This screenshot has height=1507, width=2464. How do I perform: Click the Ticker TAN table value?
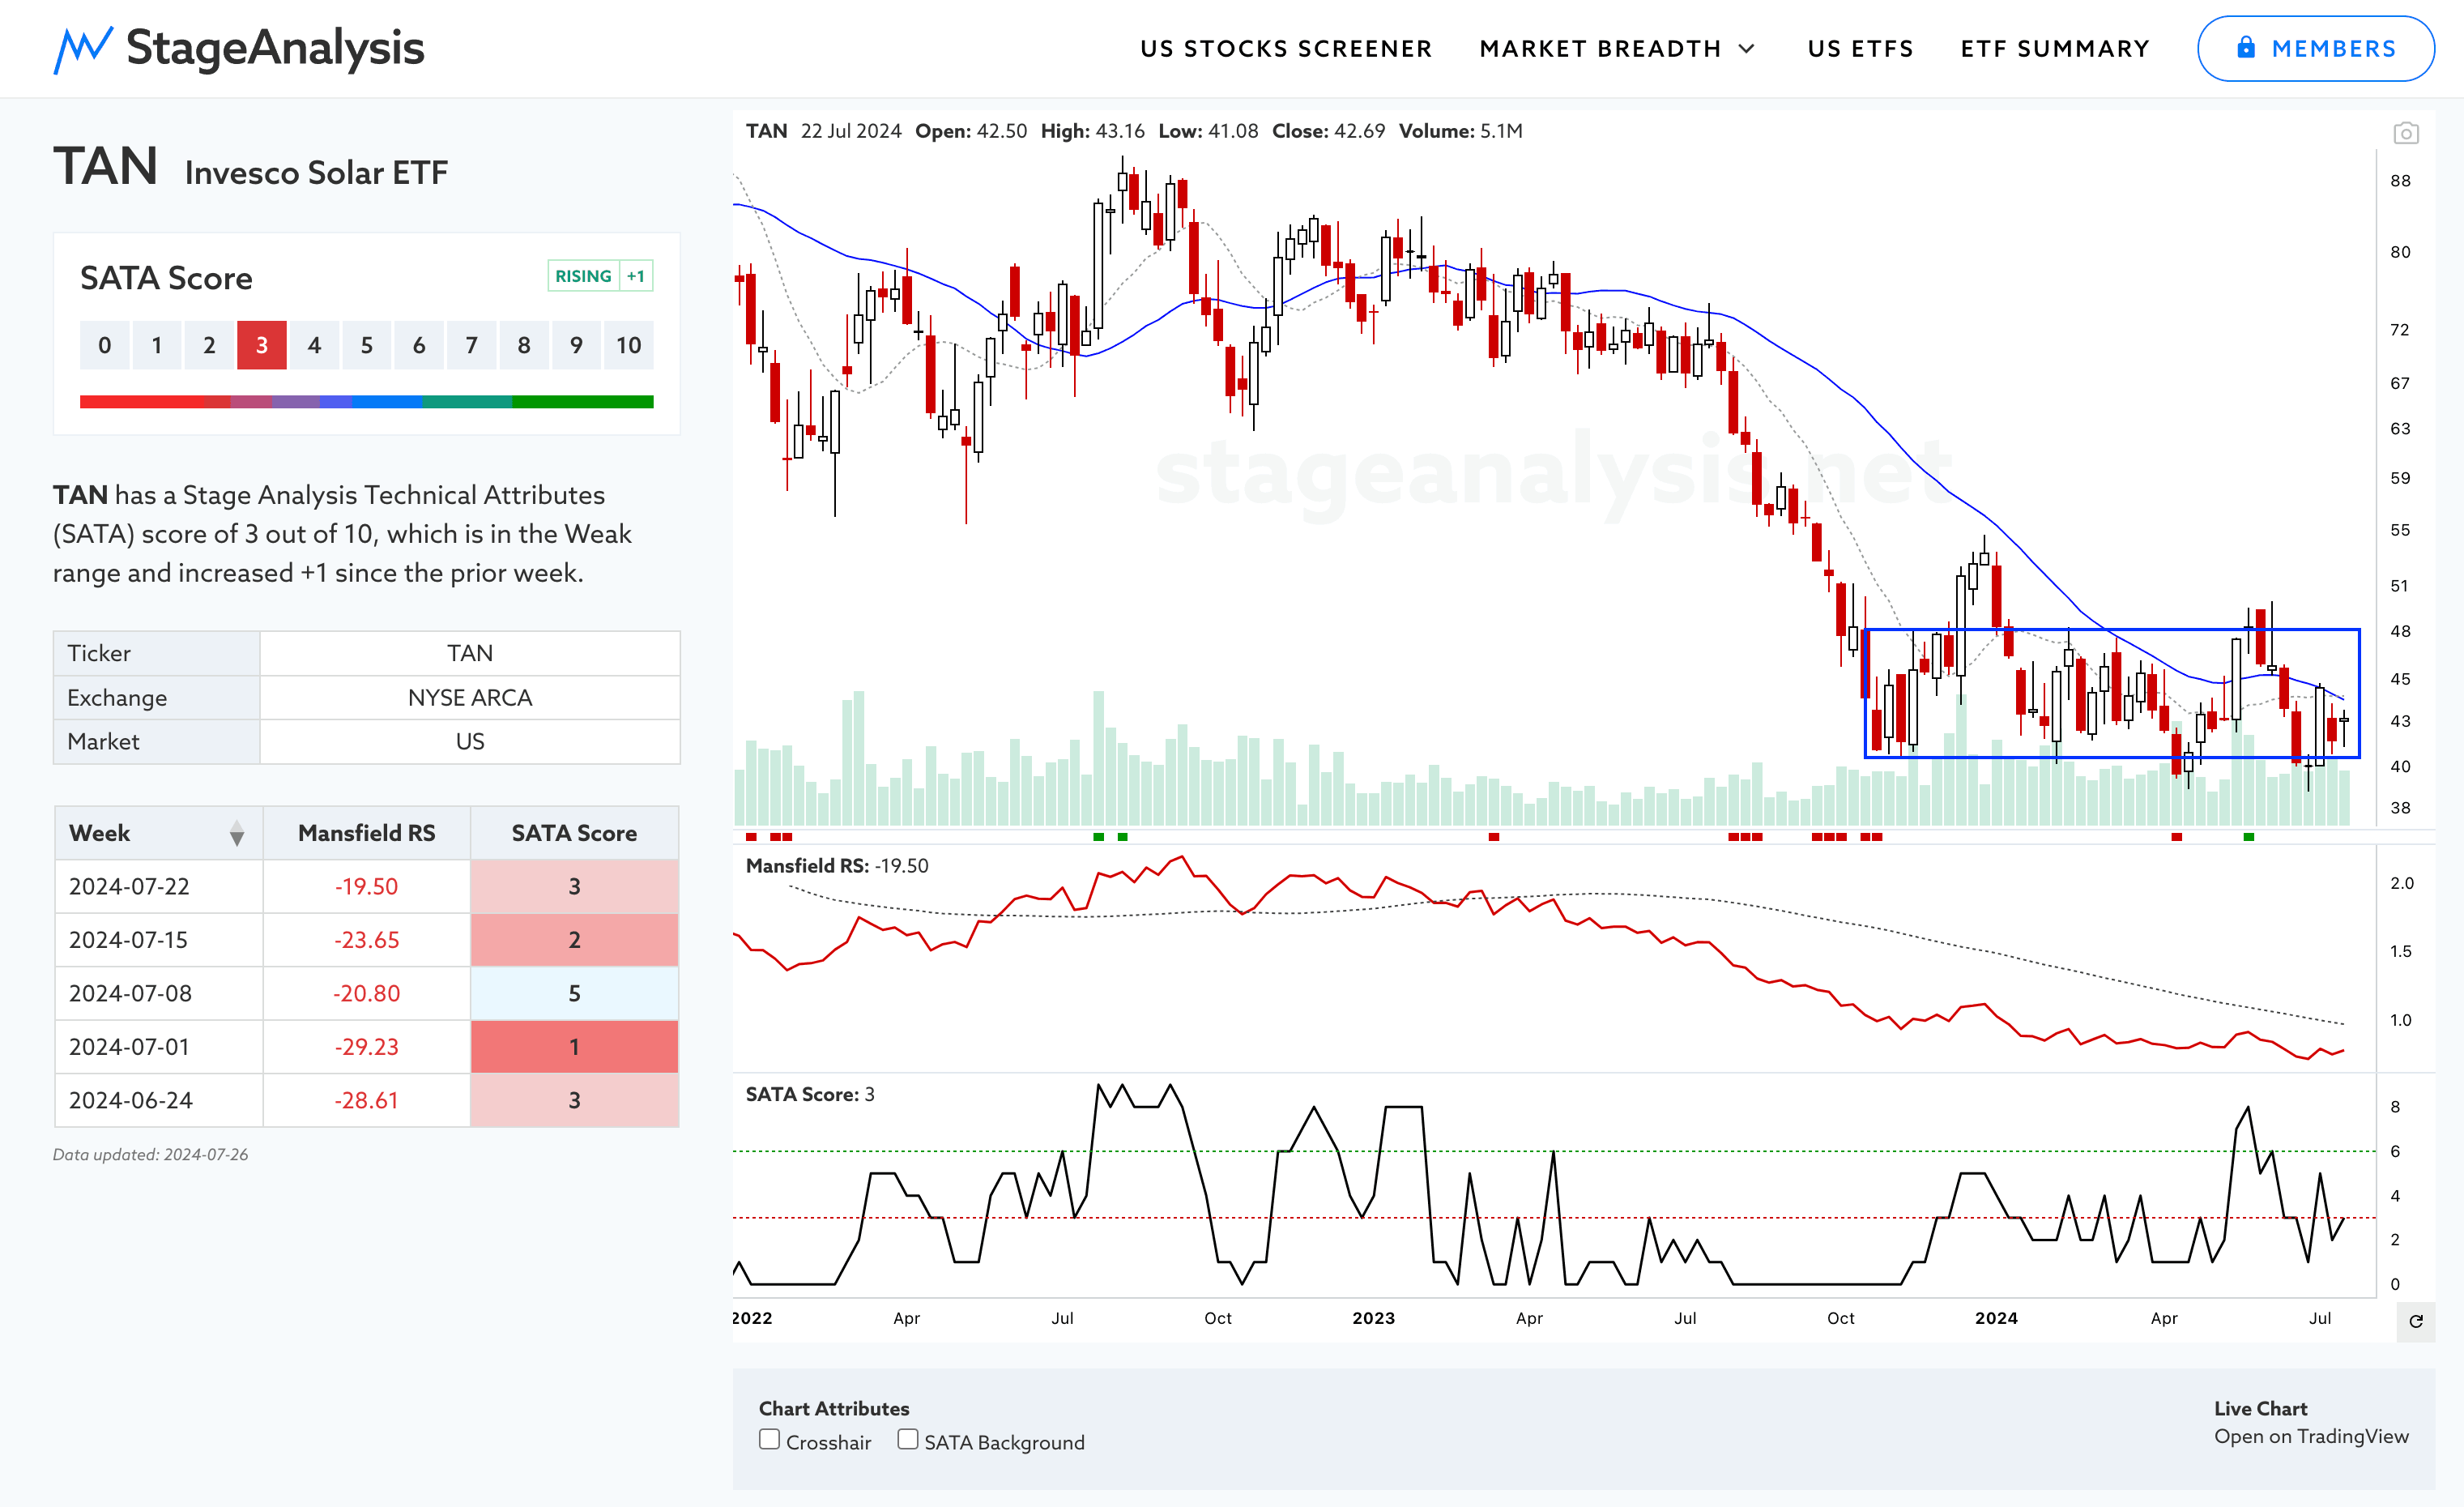click(470, 653)
